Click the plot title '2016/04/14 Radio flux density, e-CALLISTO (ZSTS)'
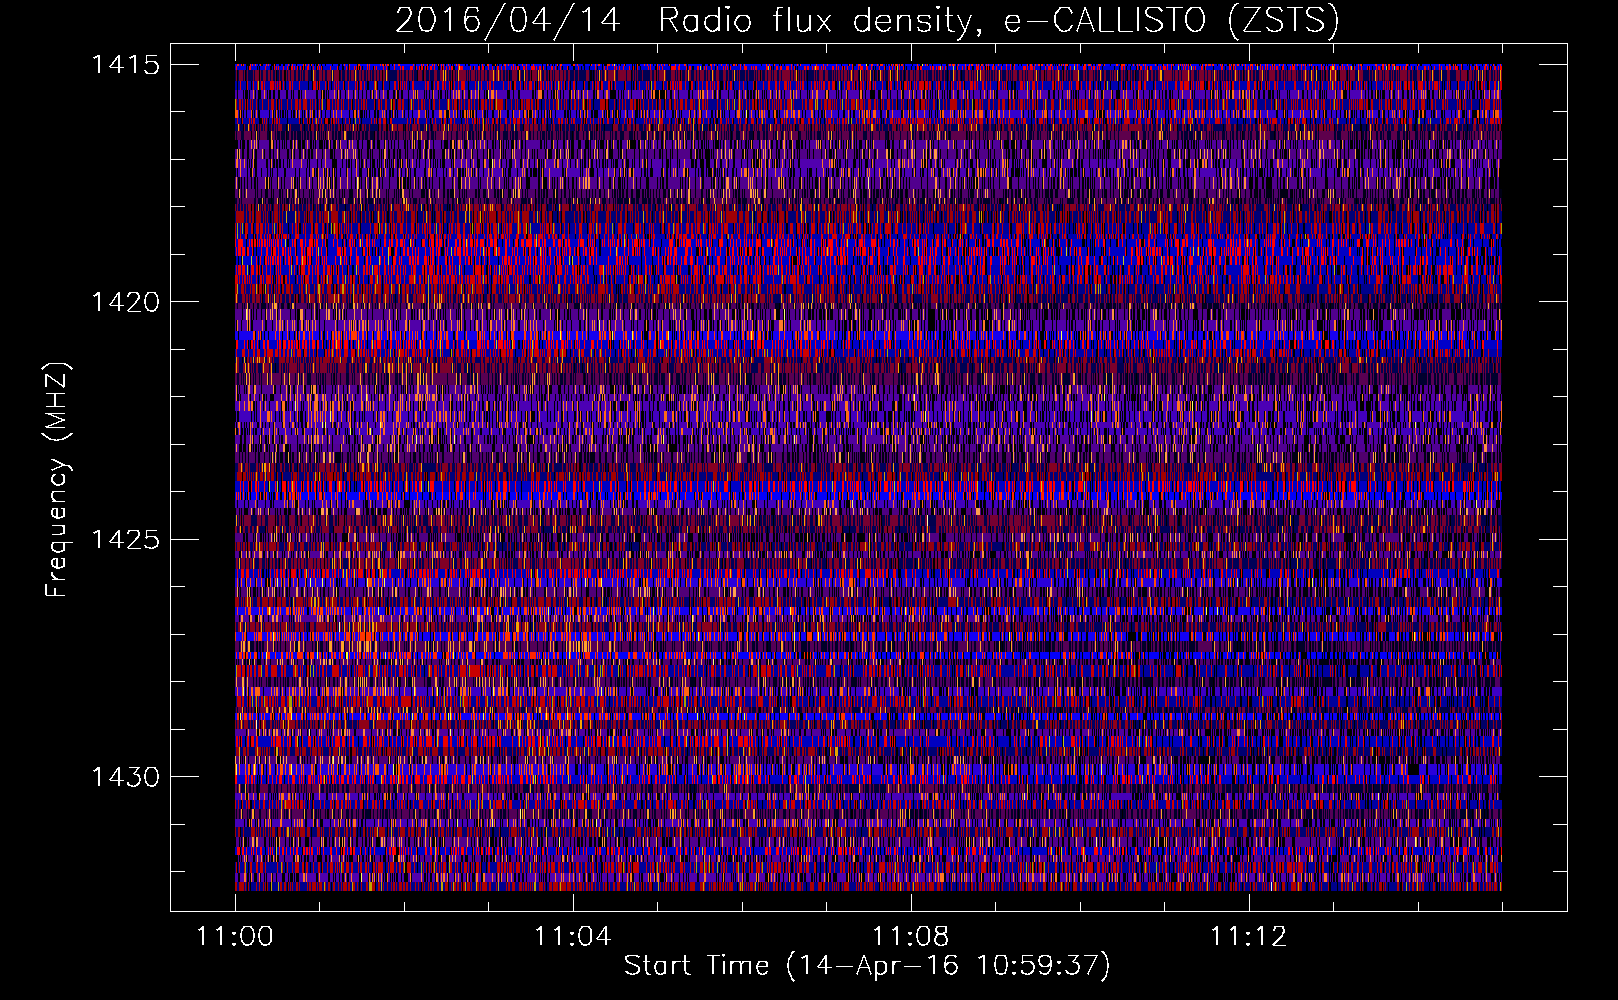Image resolution: width=1618 pixels, height=1000 pixels. (867, 21)
